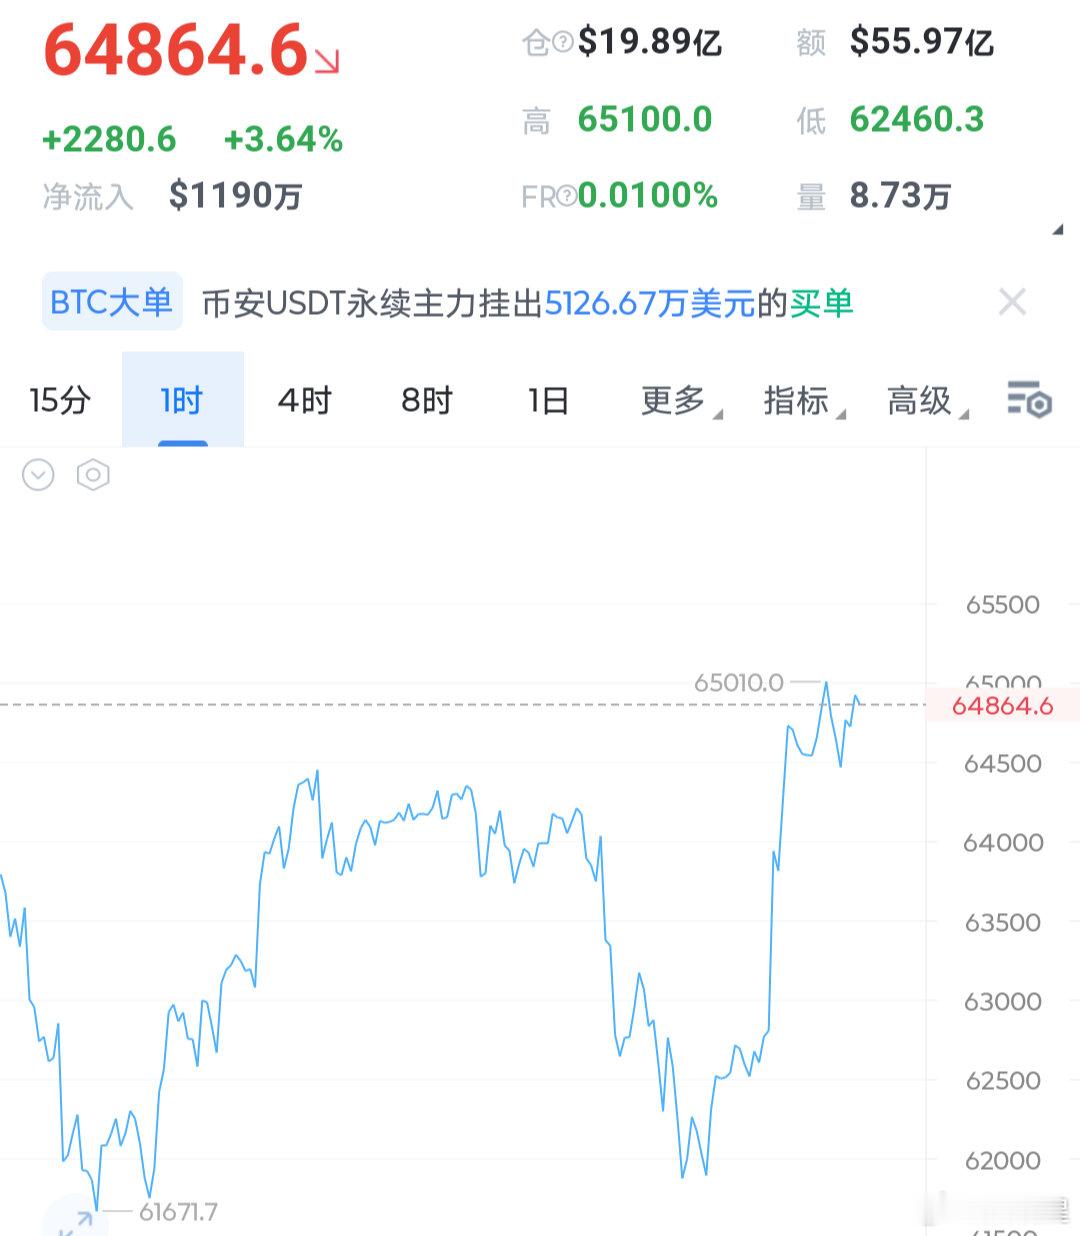Close the BTC large-order notification banner
Image resolution: width=1080 pixels, height=1236 pixels.
(1012, 301)
